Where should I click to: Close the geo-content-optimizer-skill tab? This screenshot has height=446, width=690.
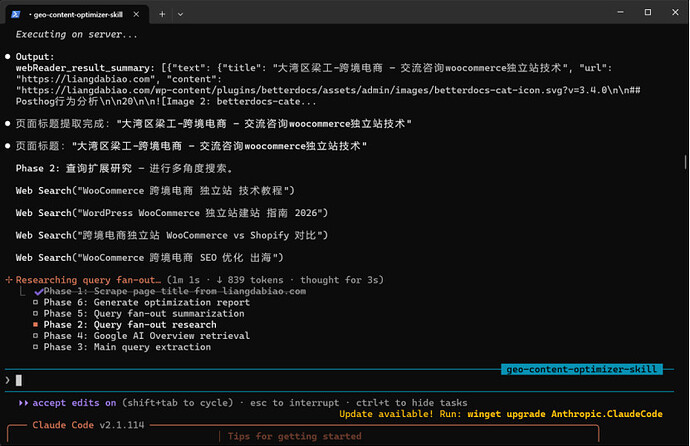click(x=136, y=15)
